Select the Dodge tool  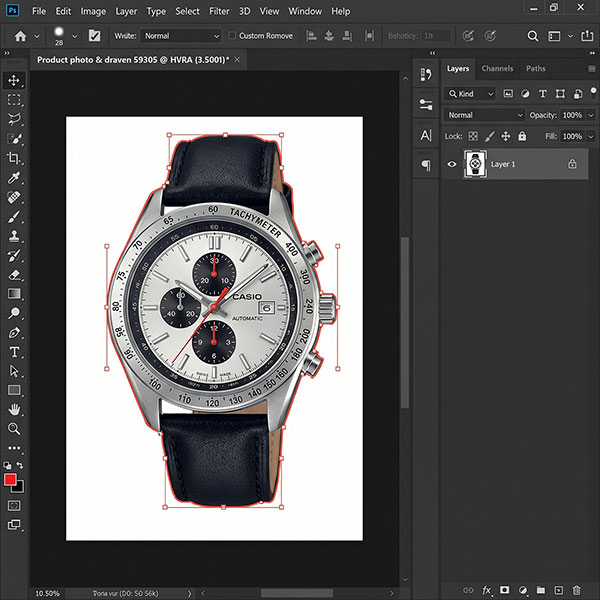(14, 313)
